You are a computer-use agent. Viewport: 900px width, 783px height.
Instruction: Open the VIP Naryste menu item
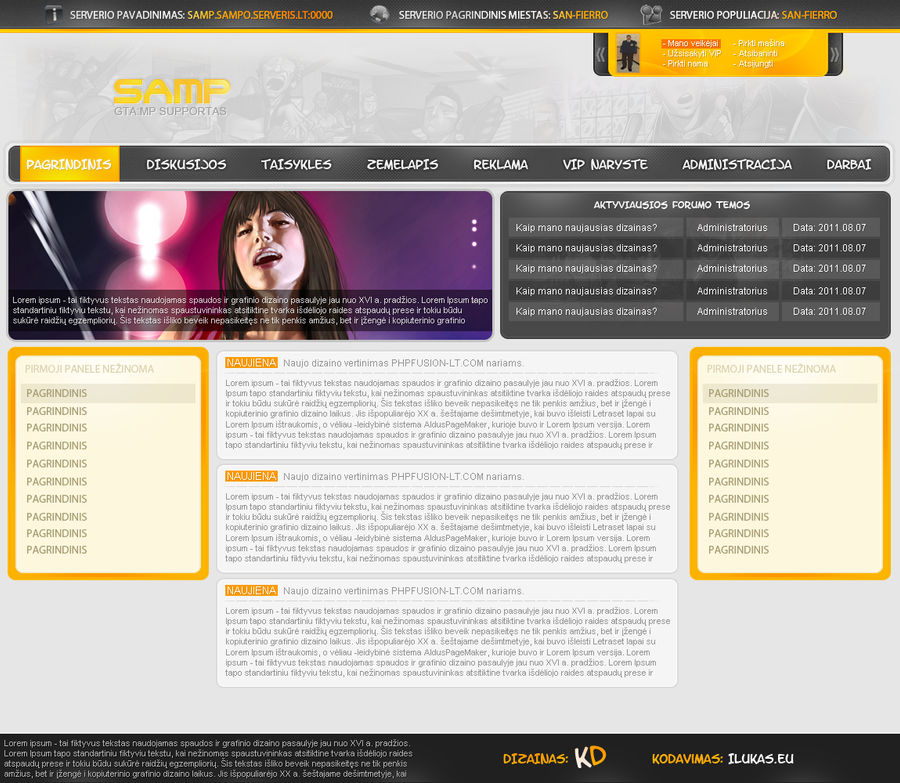(605, 165)
